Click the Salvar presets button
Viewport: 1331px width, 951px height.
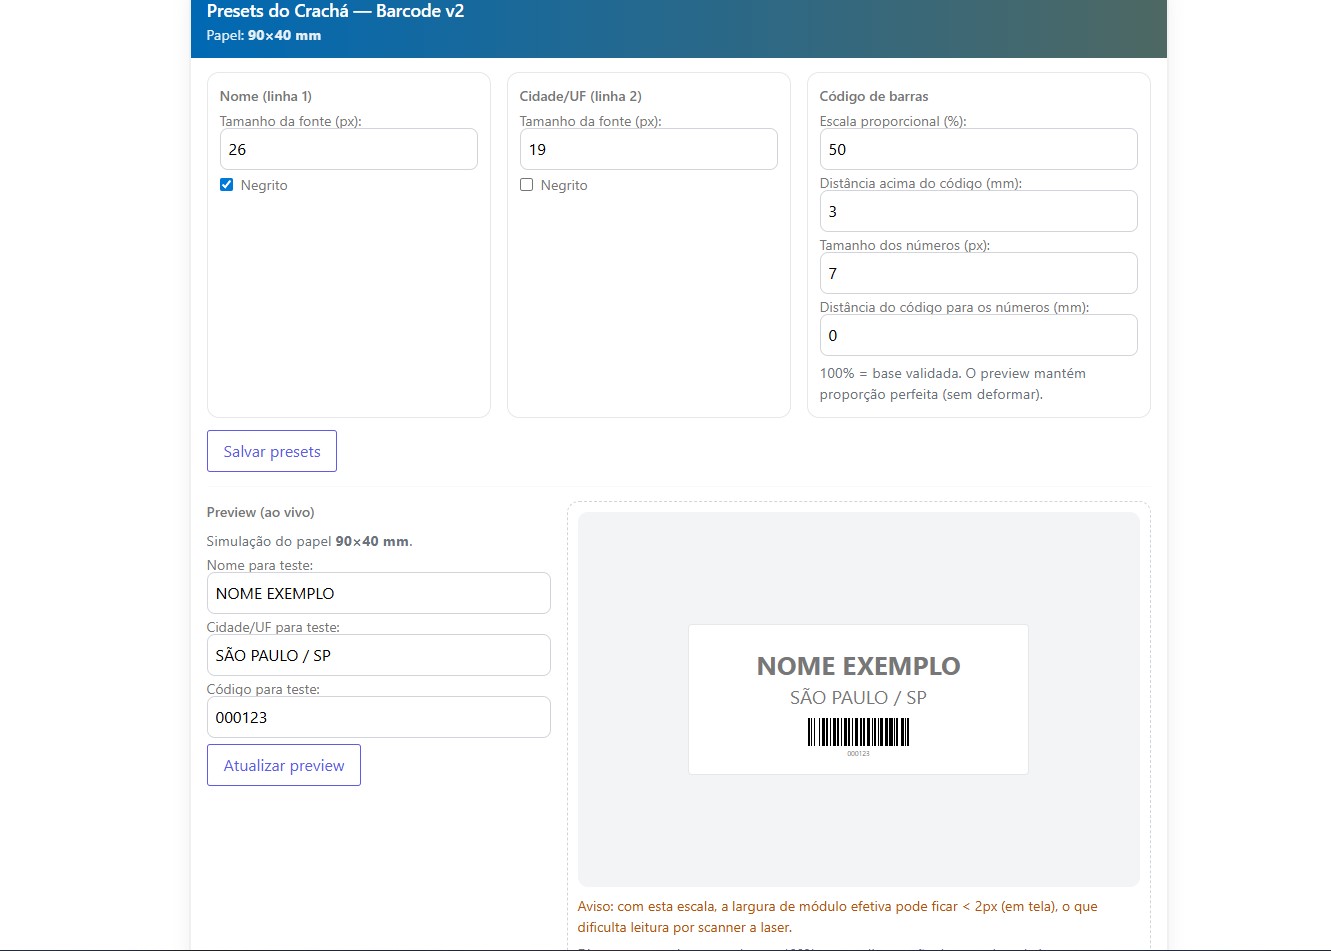pos(271,451)
